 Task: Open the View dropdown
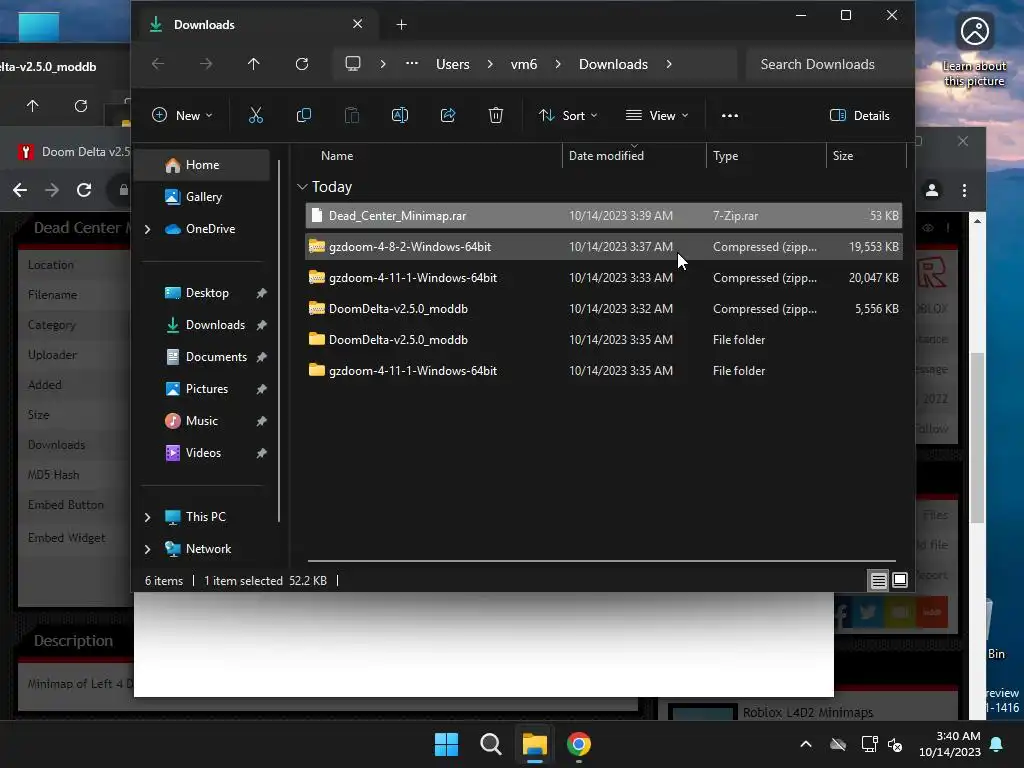[x=657, y=116]
